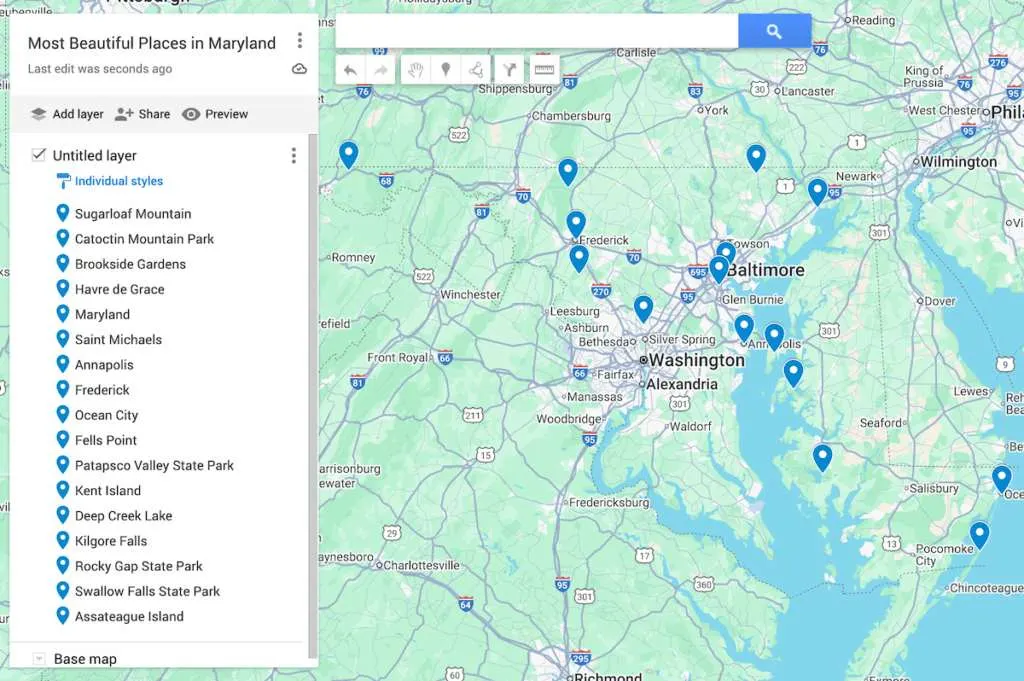
Task: Click the cloud saved status icon
Action: coord(299,69)
